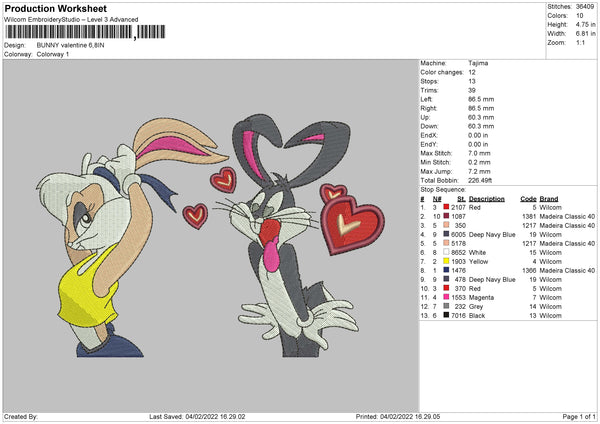Select the magenta swatch beside 1553
This screenshot has height=424, width=600.
click(x=446, y=297)
